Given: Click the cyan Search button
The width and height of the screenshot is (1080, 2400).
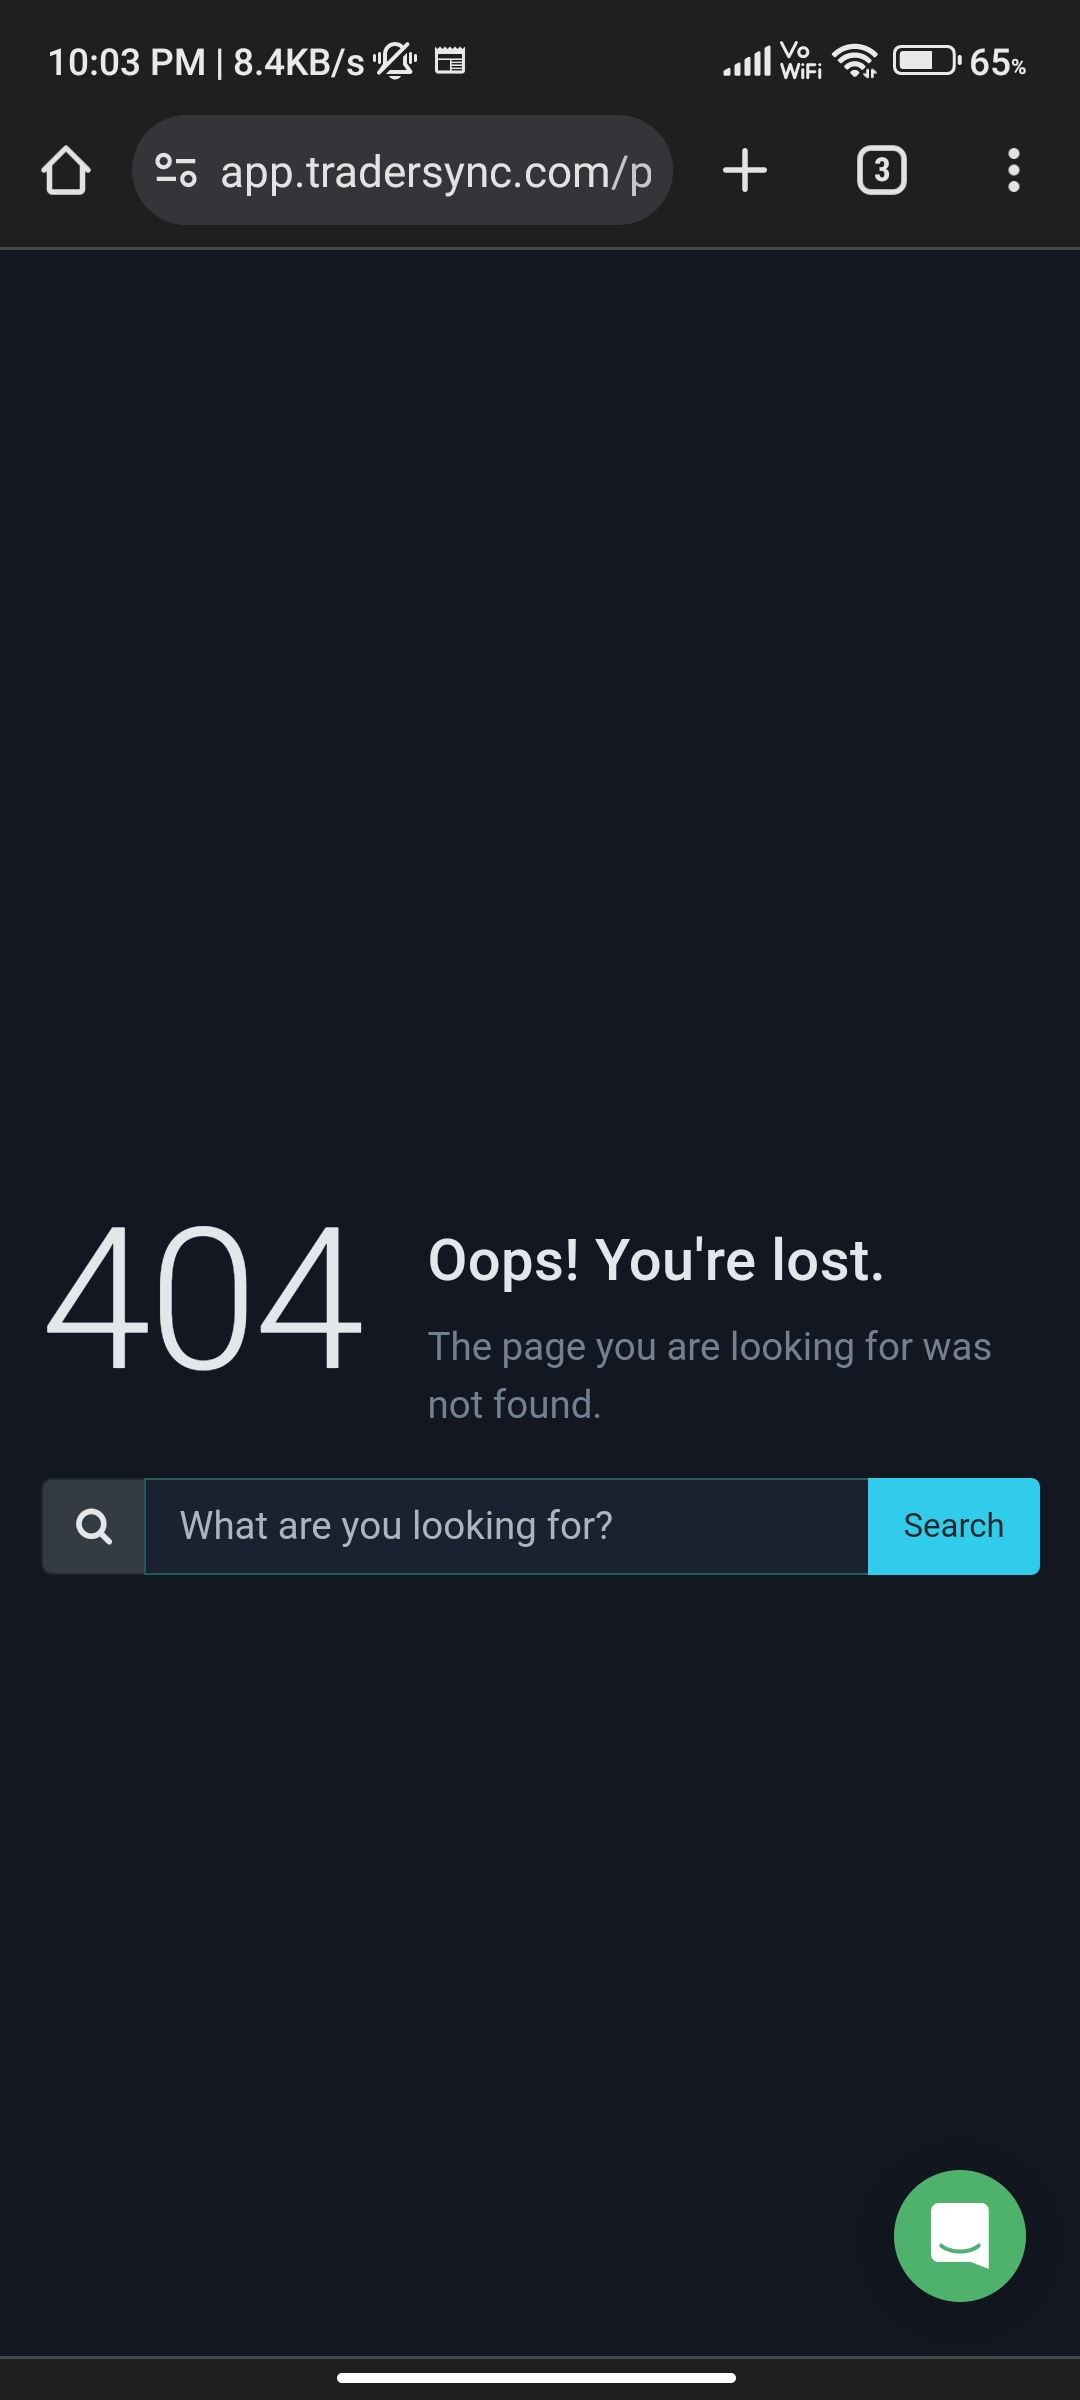Looking at the screenshot, I should (x=954, y=1526).
